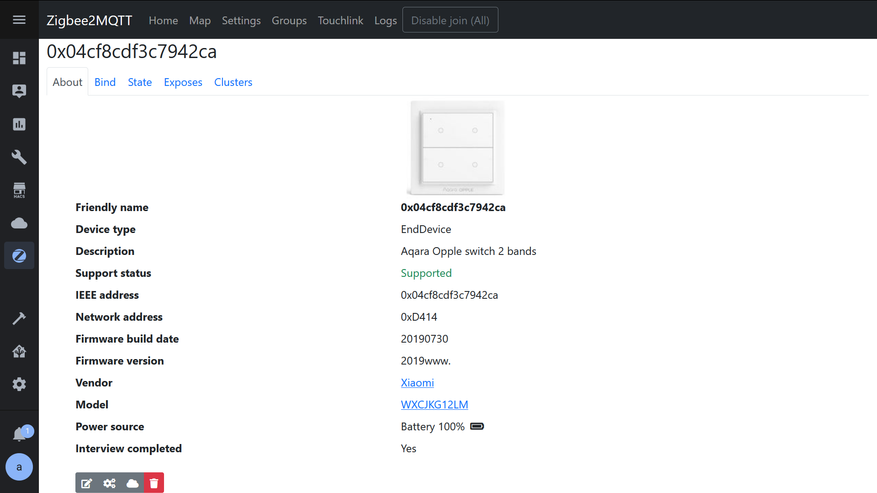Click the red delete device trash icon
877x493 pixels.
154,483
